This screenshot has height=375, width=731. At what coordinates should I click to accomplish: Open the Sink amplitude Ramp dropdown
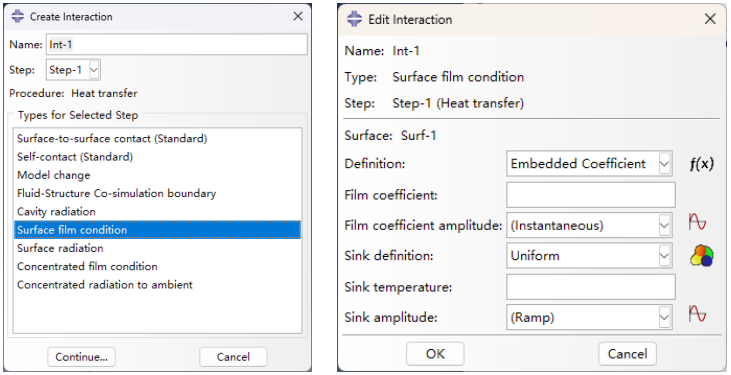coord(589,318)
